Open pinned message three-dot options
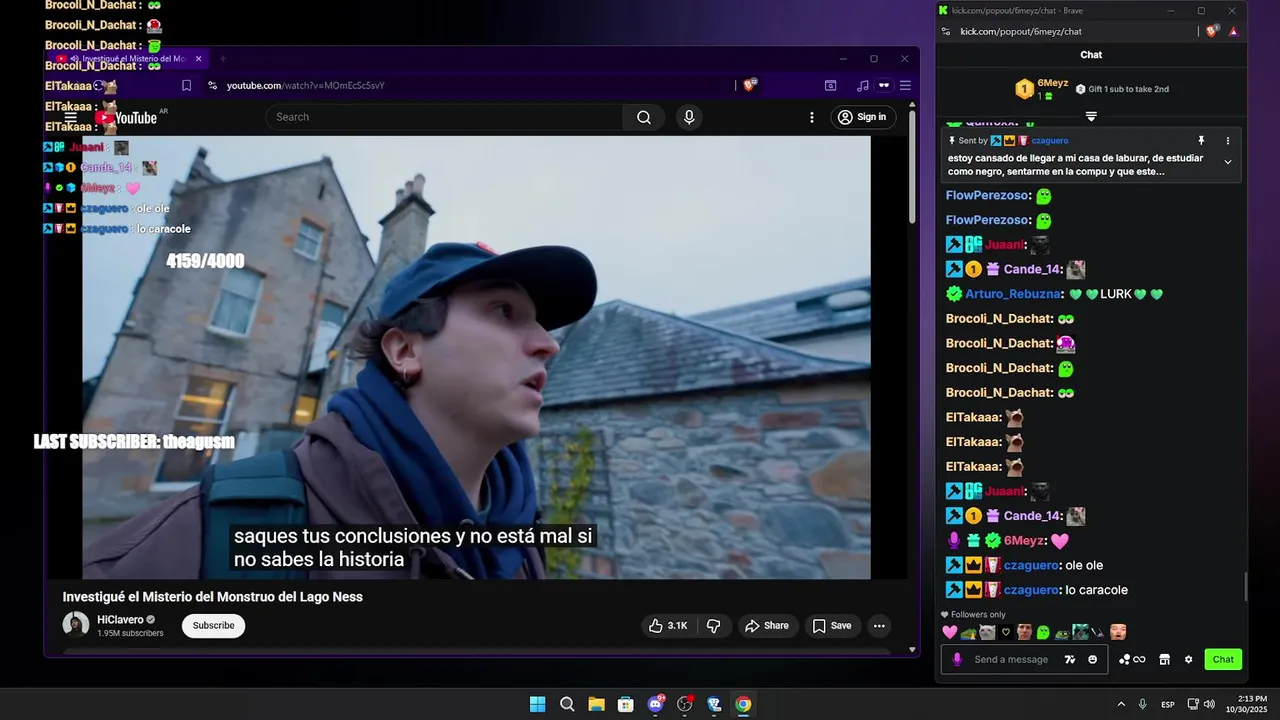This screenshot has width=1280, height=720. click(1228, 141)
